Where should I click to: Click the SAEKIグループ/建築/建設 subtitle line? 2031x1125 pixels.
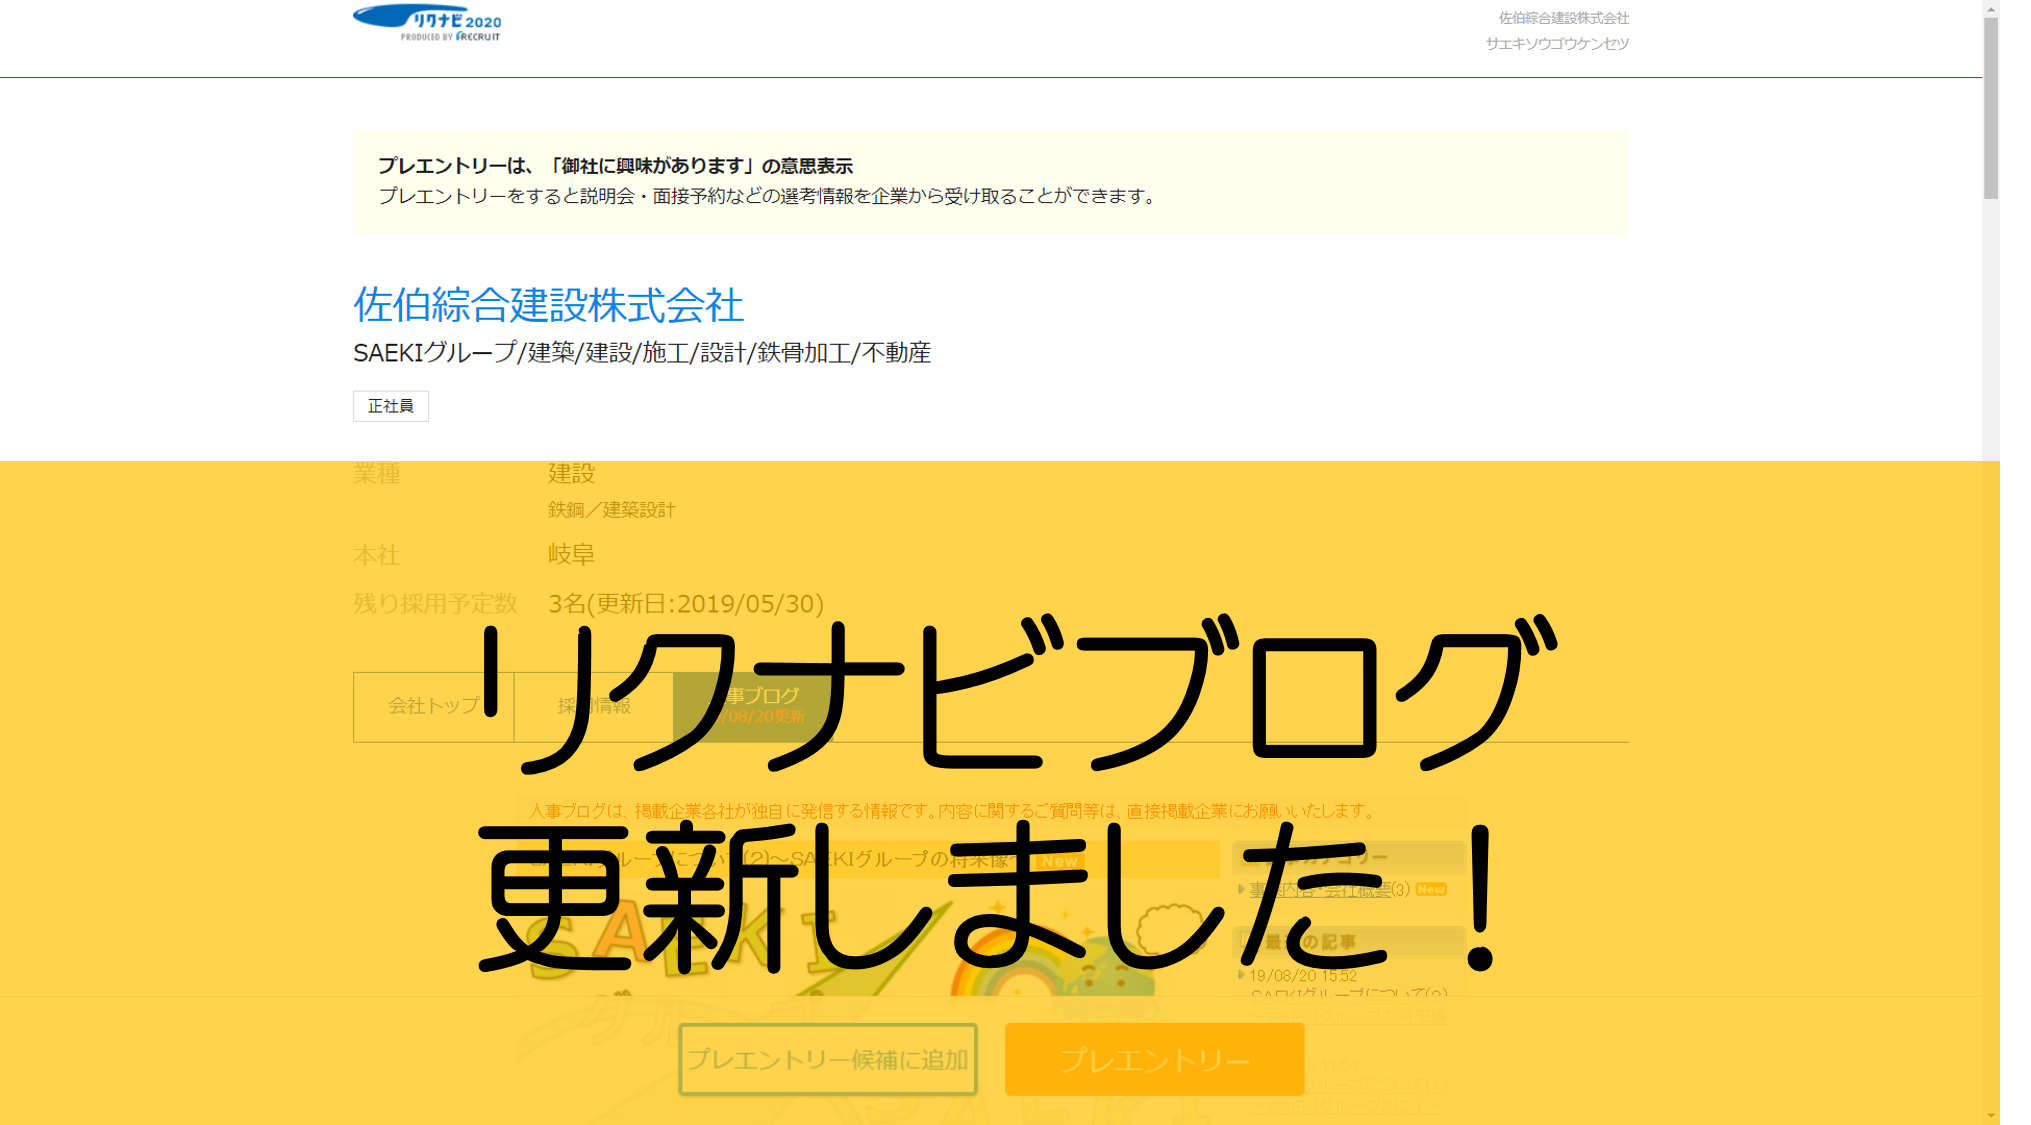[642, 353]
